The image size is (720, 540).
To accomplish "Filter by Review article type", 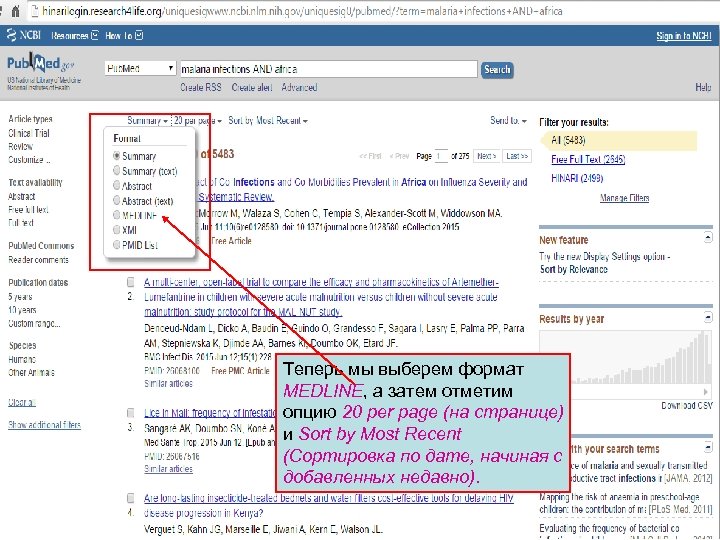I will (20, 146).
